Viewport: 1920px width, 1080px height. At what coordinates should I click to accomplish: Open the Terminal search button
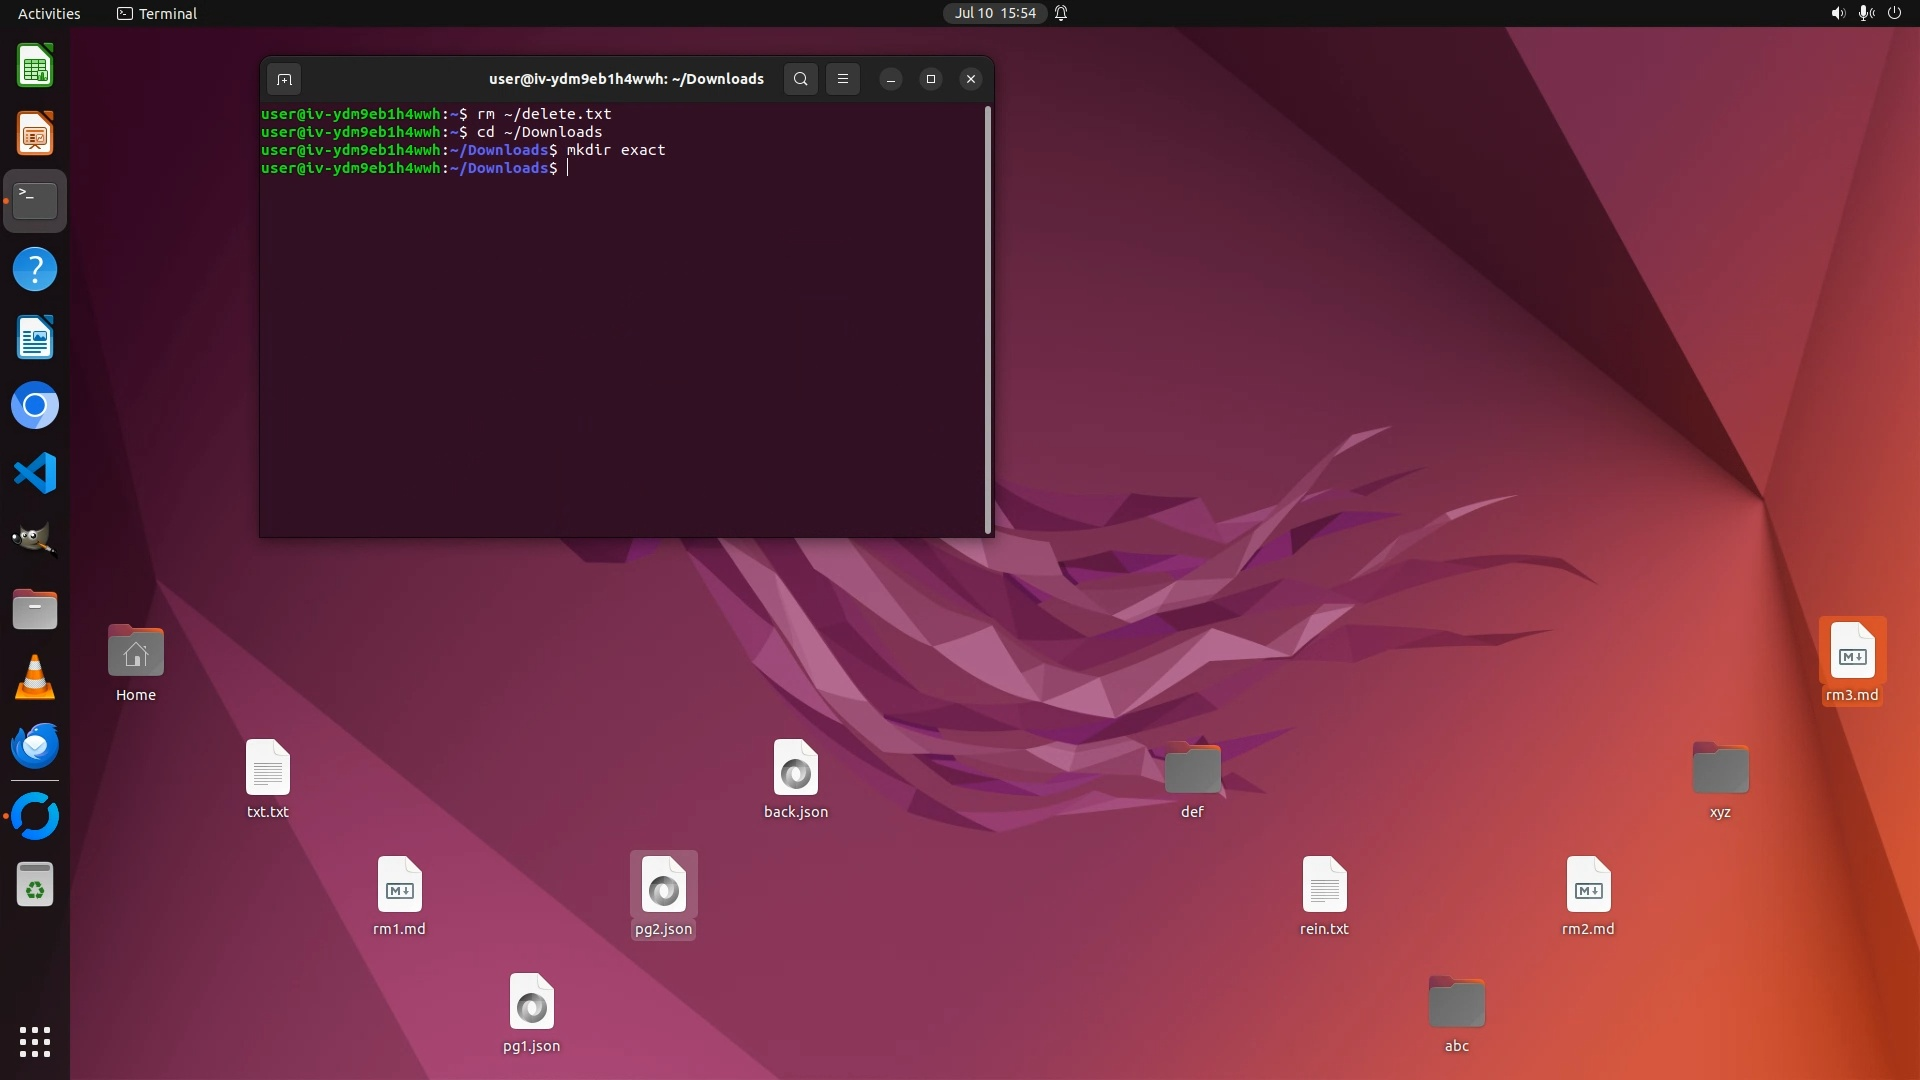tap(800, 79)
